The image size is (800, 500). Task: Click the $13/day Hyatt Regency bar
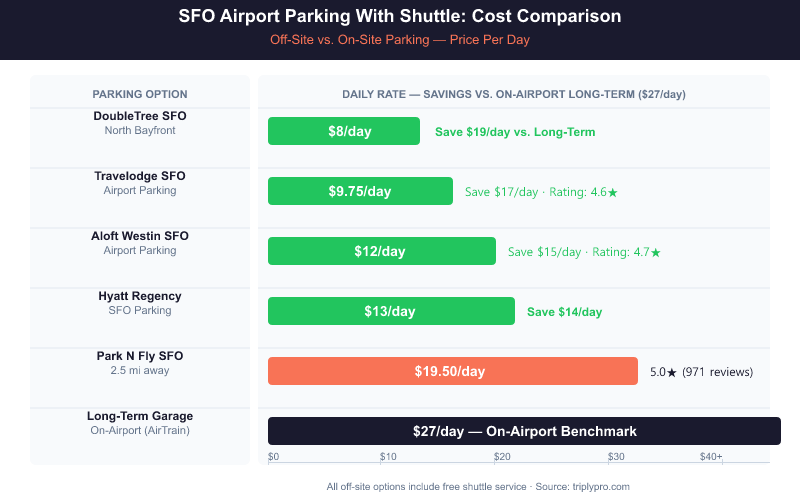tap(390, 311)
